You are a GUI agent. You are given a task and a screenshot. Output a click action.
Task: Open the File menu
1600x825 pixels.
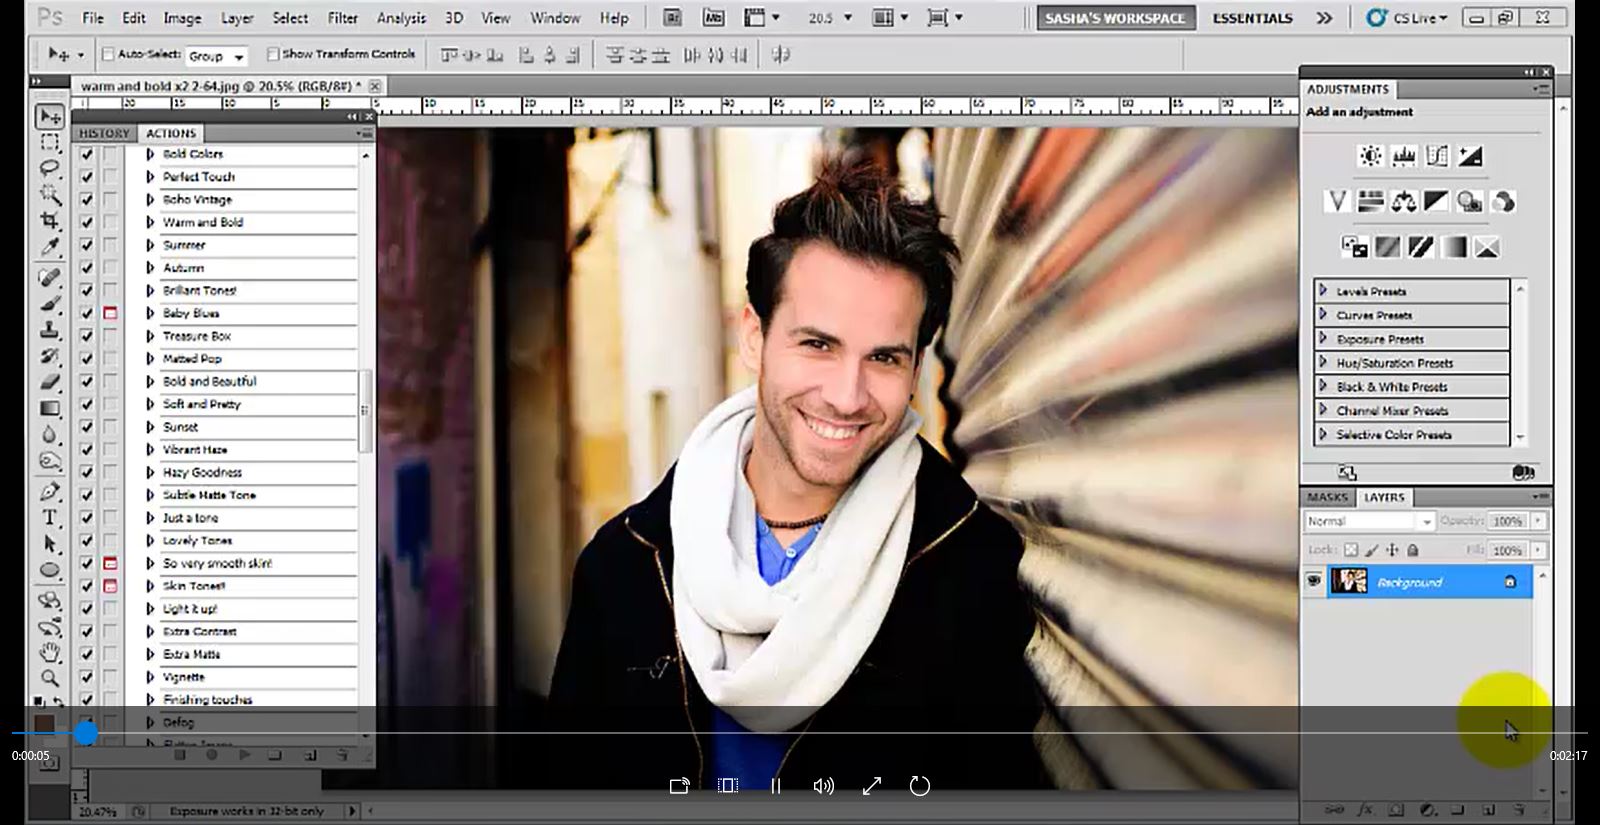click(92, 18)
